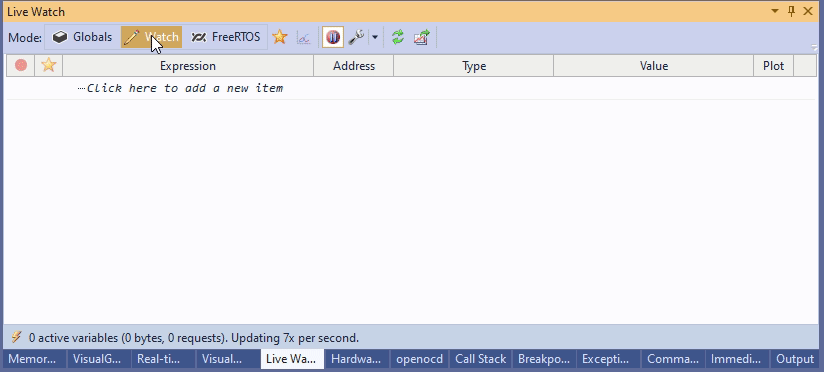824x372 pixels.
Task: Click the star column header
Action: 48,66
